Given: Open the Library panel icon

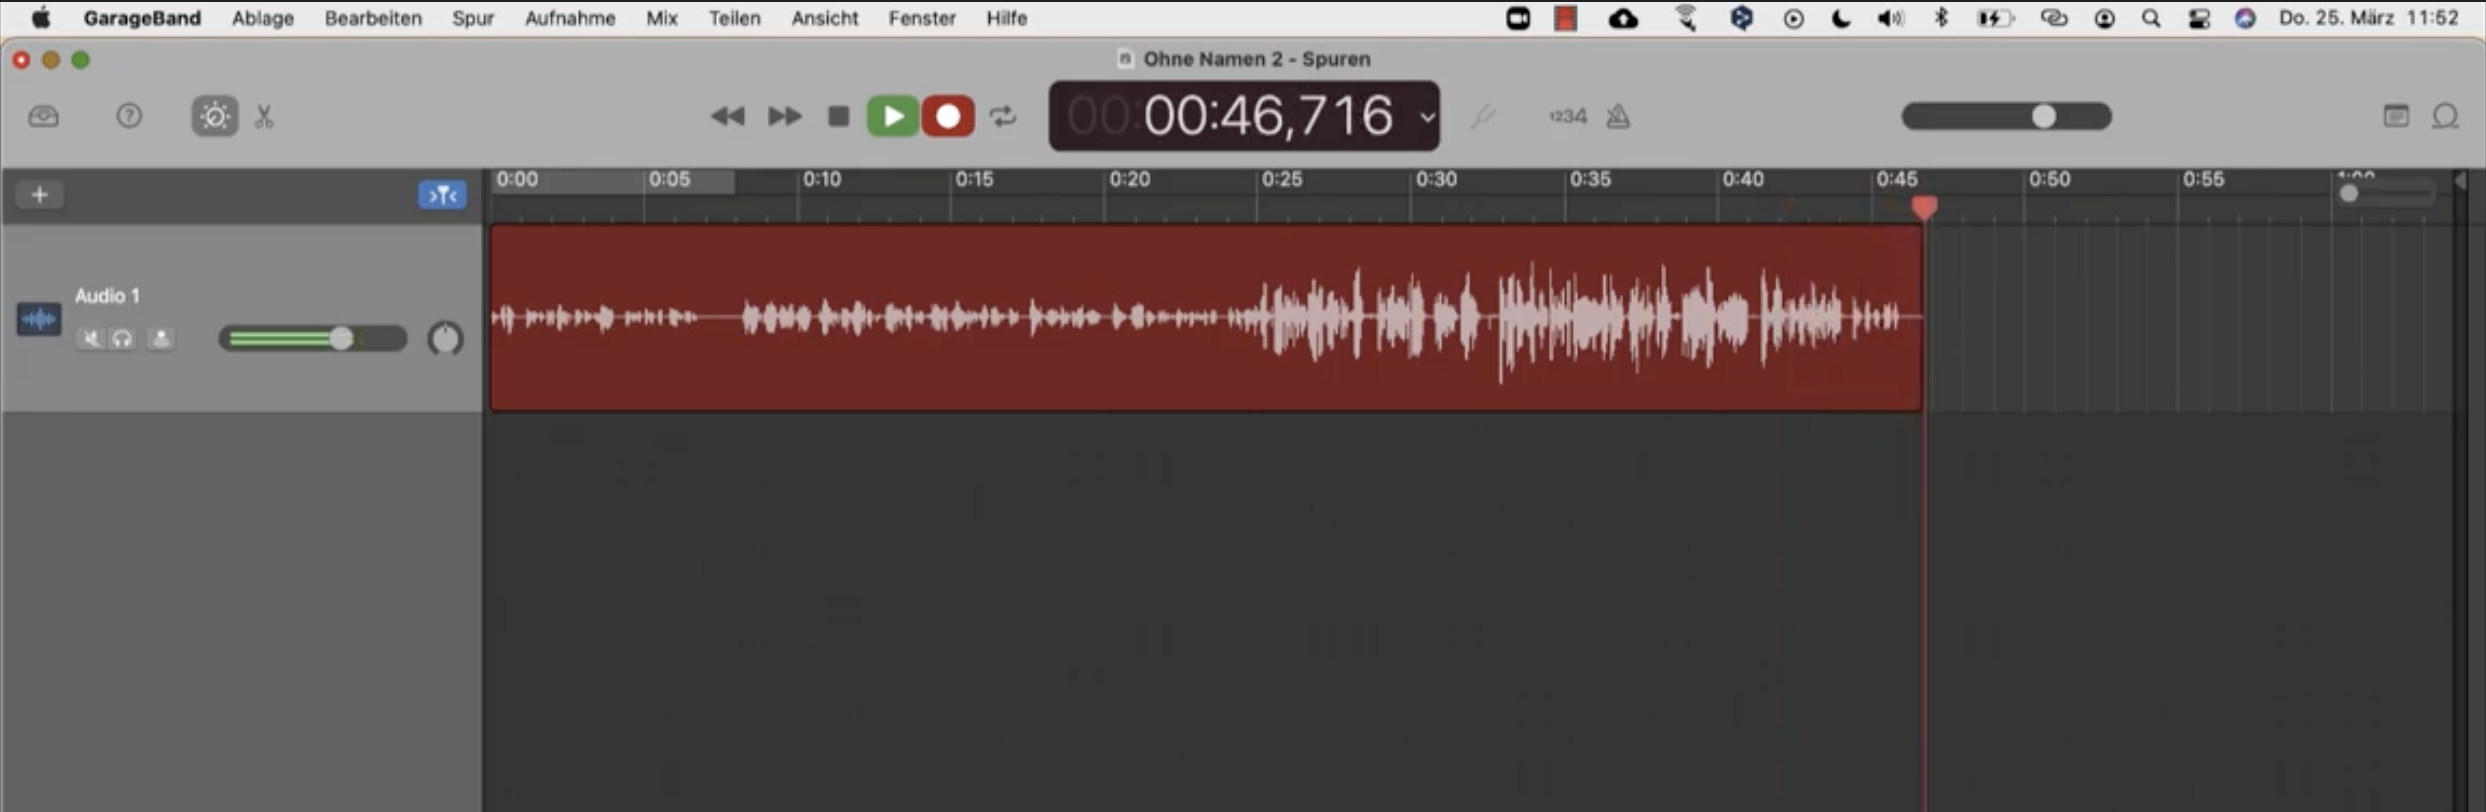Looking at the screenshot, I should coord(43,116).
